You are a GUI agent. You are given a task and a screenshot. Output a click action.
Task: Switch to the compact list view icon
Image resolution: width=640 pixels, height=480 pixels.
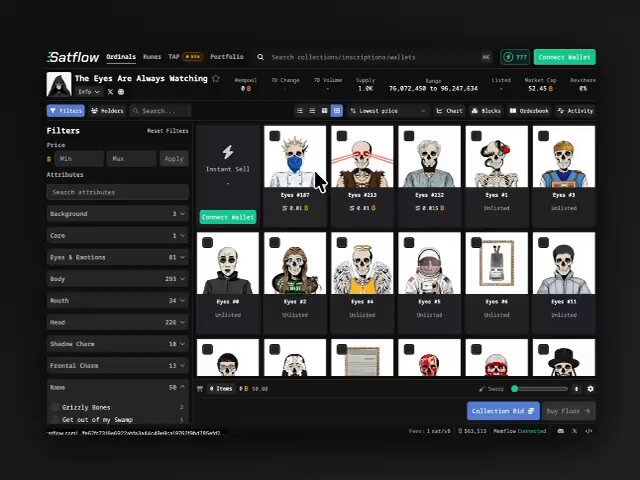(x=312, y=111)
